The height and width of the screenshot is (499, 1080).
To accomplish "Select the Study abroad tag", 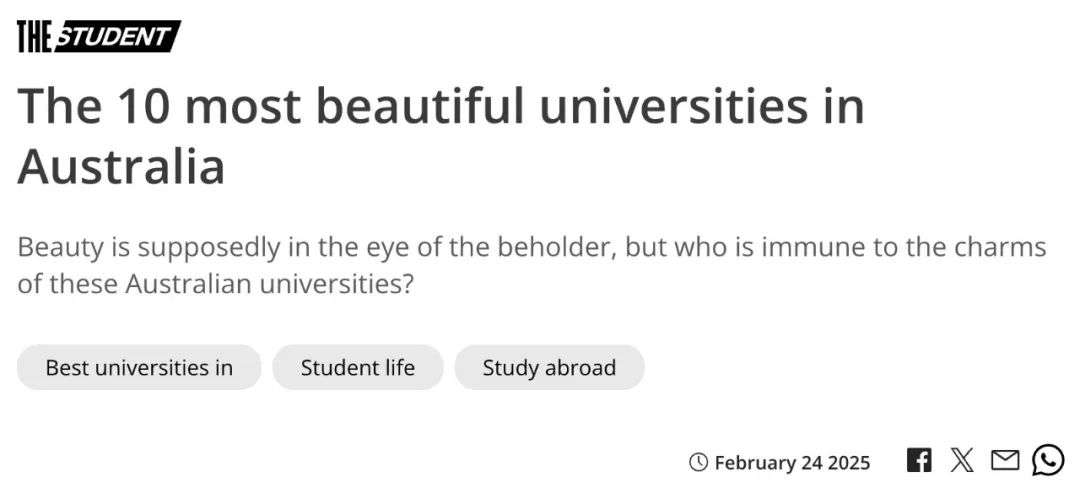I will pyautogui.click(x=549, y=367).
